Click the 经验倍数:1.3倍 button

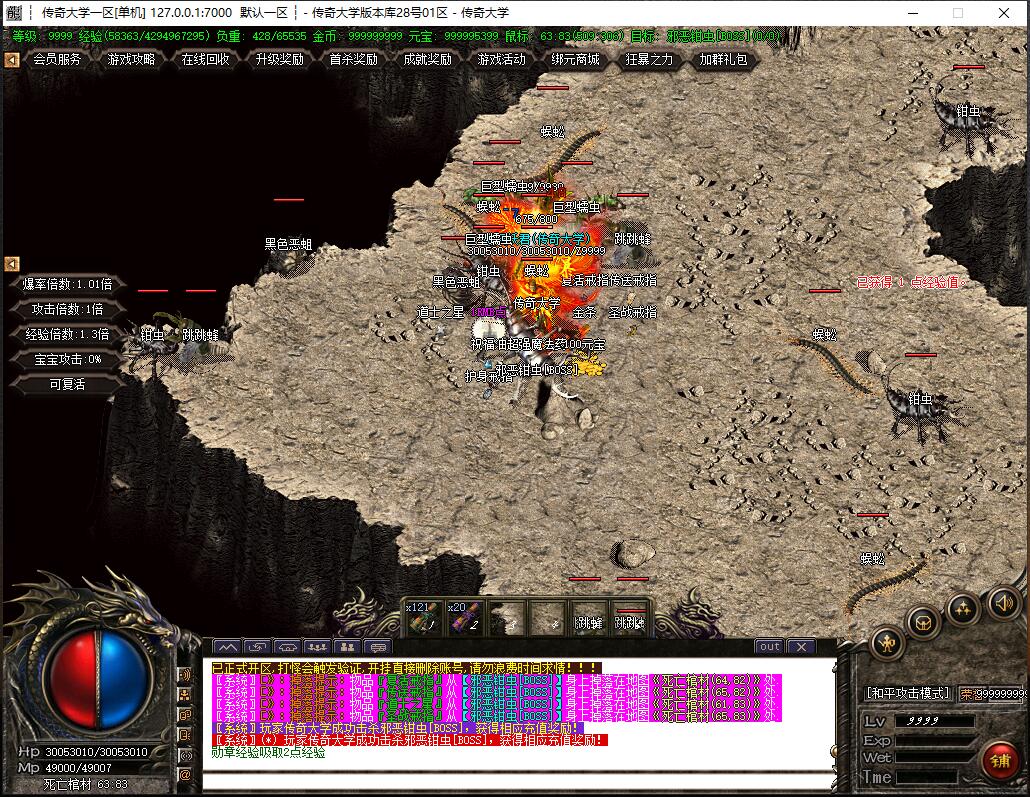coord(67,334)
